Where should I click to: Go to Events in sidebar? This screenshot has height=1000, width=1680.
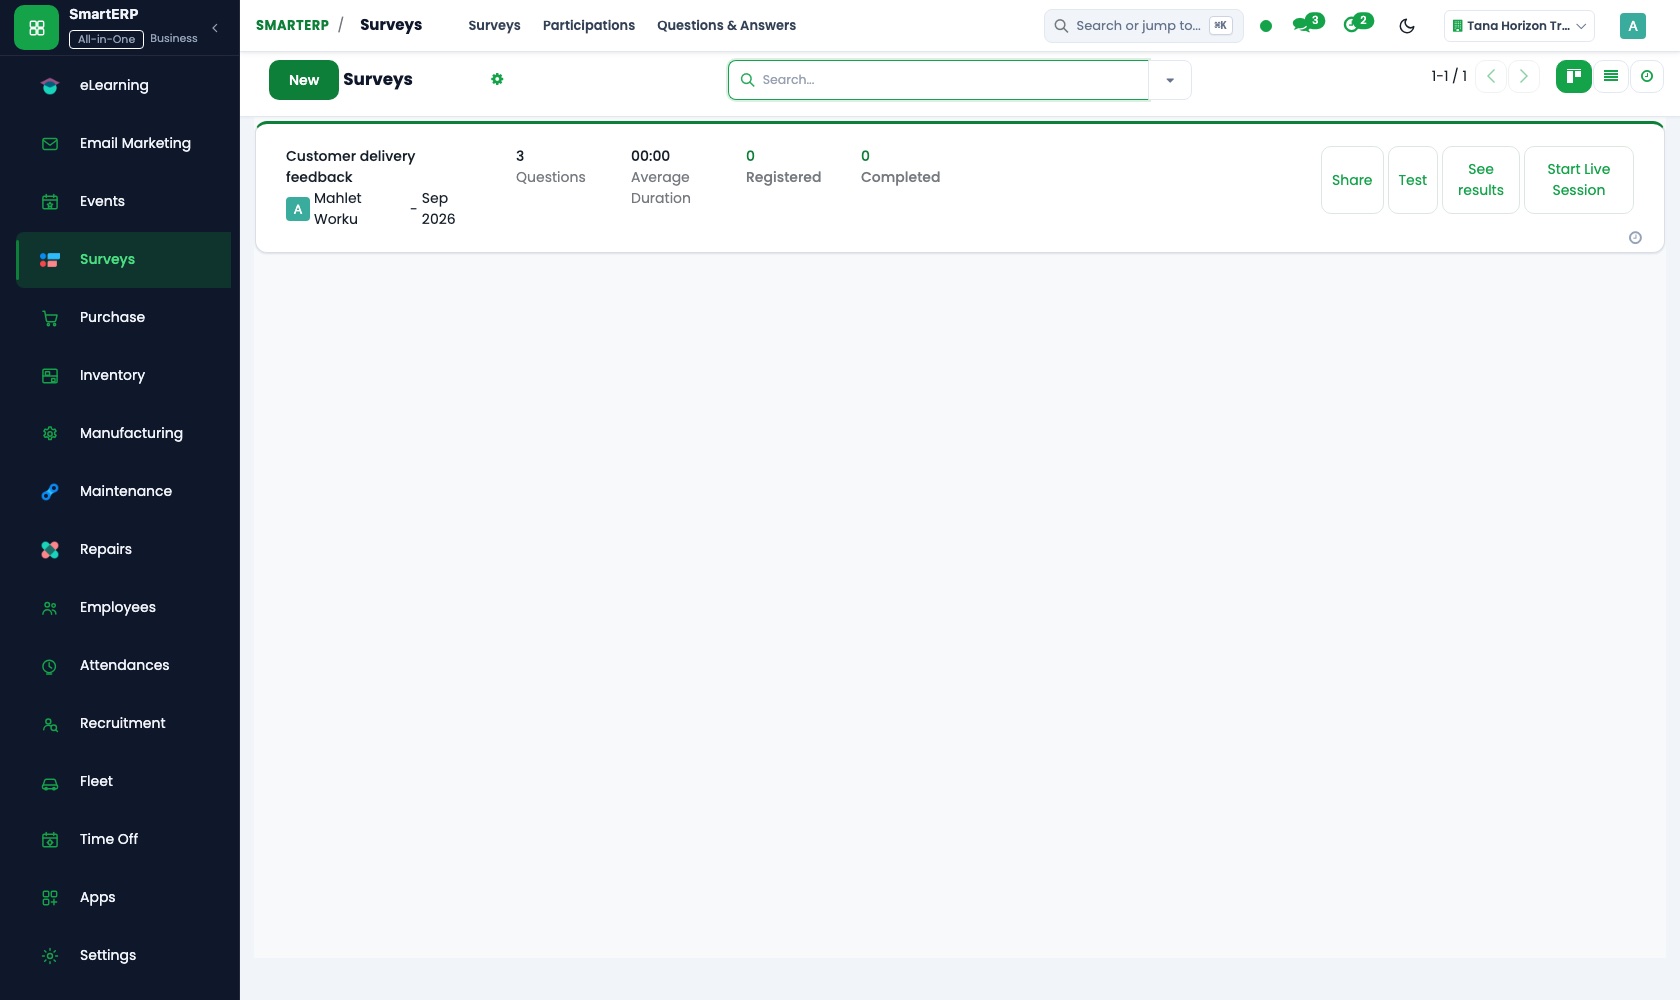click(124, 201)
